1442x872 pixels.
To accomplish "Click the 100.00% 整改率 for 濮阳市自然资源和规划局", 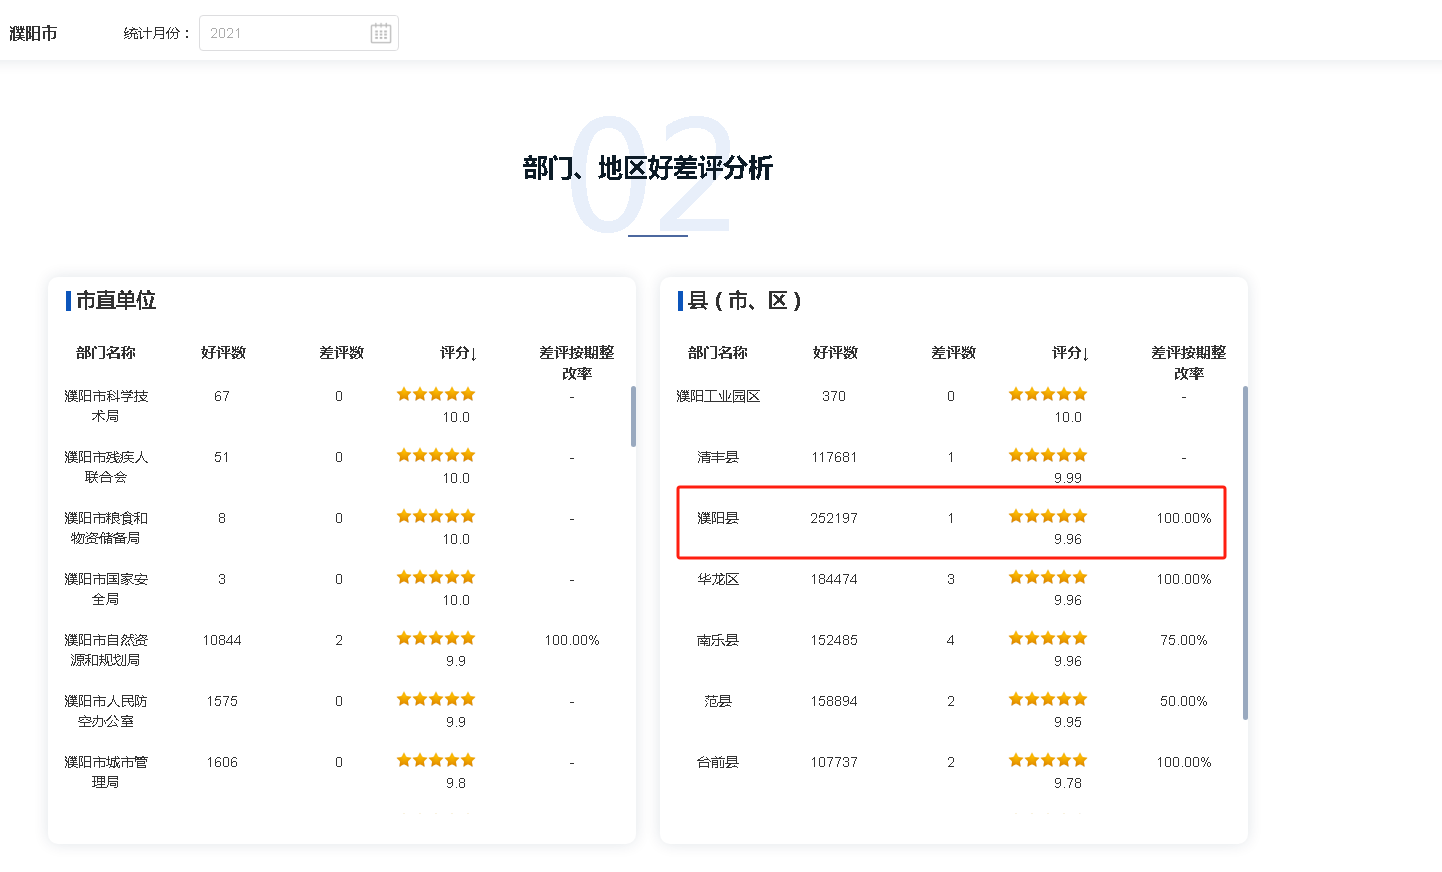I will (572, 640).
